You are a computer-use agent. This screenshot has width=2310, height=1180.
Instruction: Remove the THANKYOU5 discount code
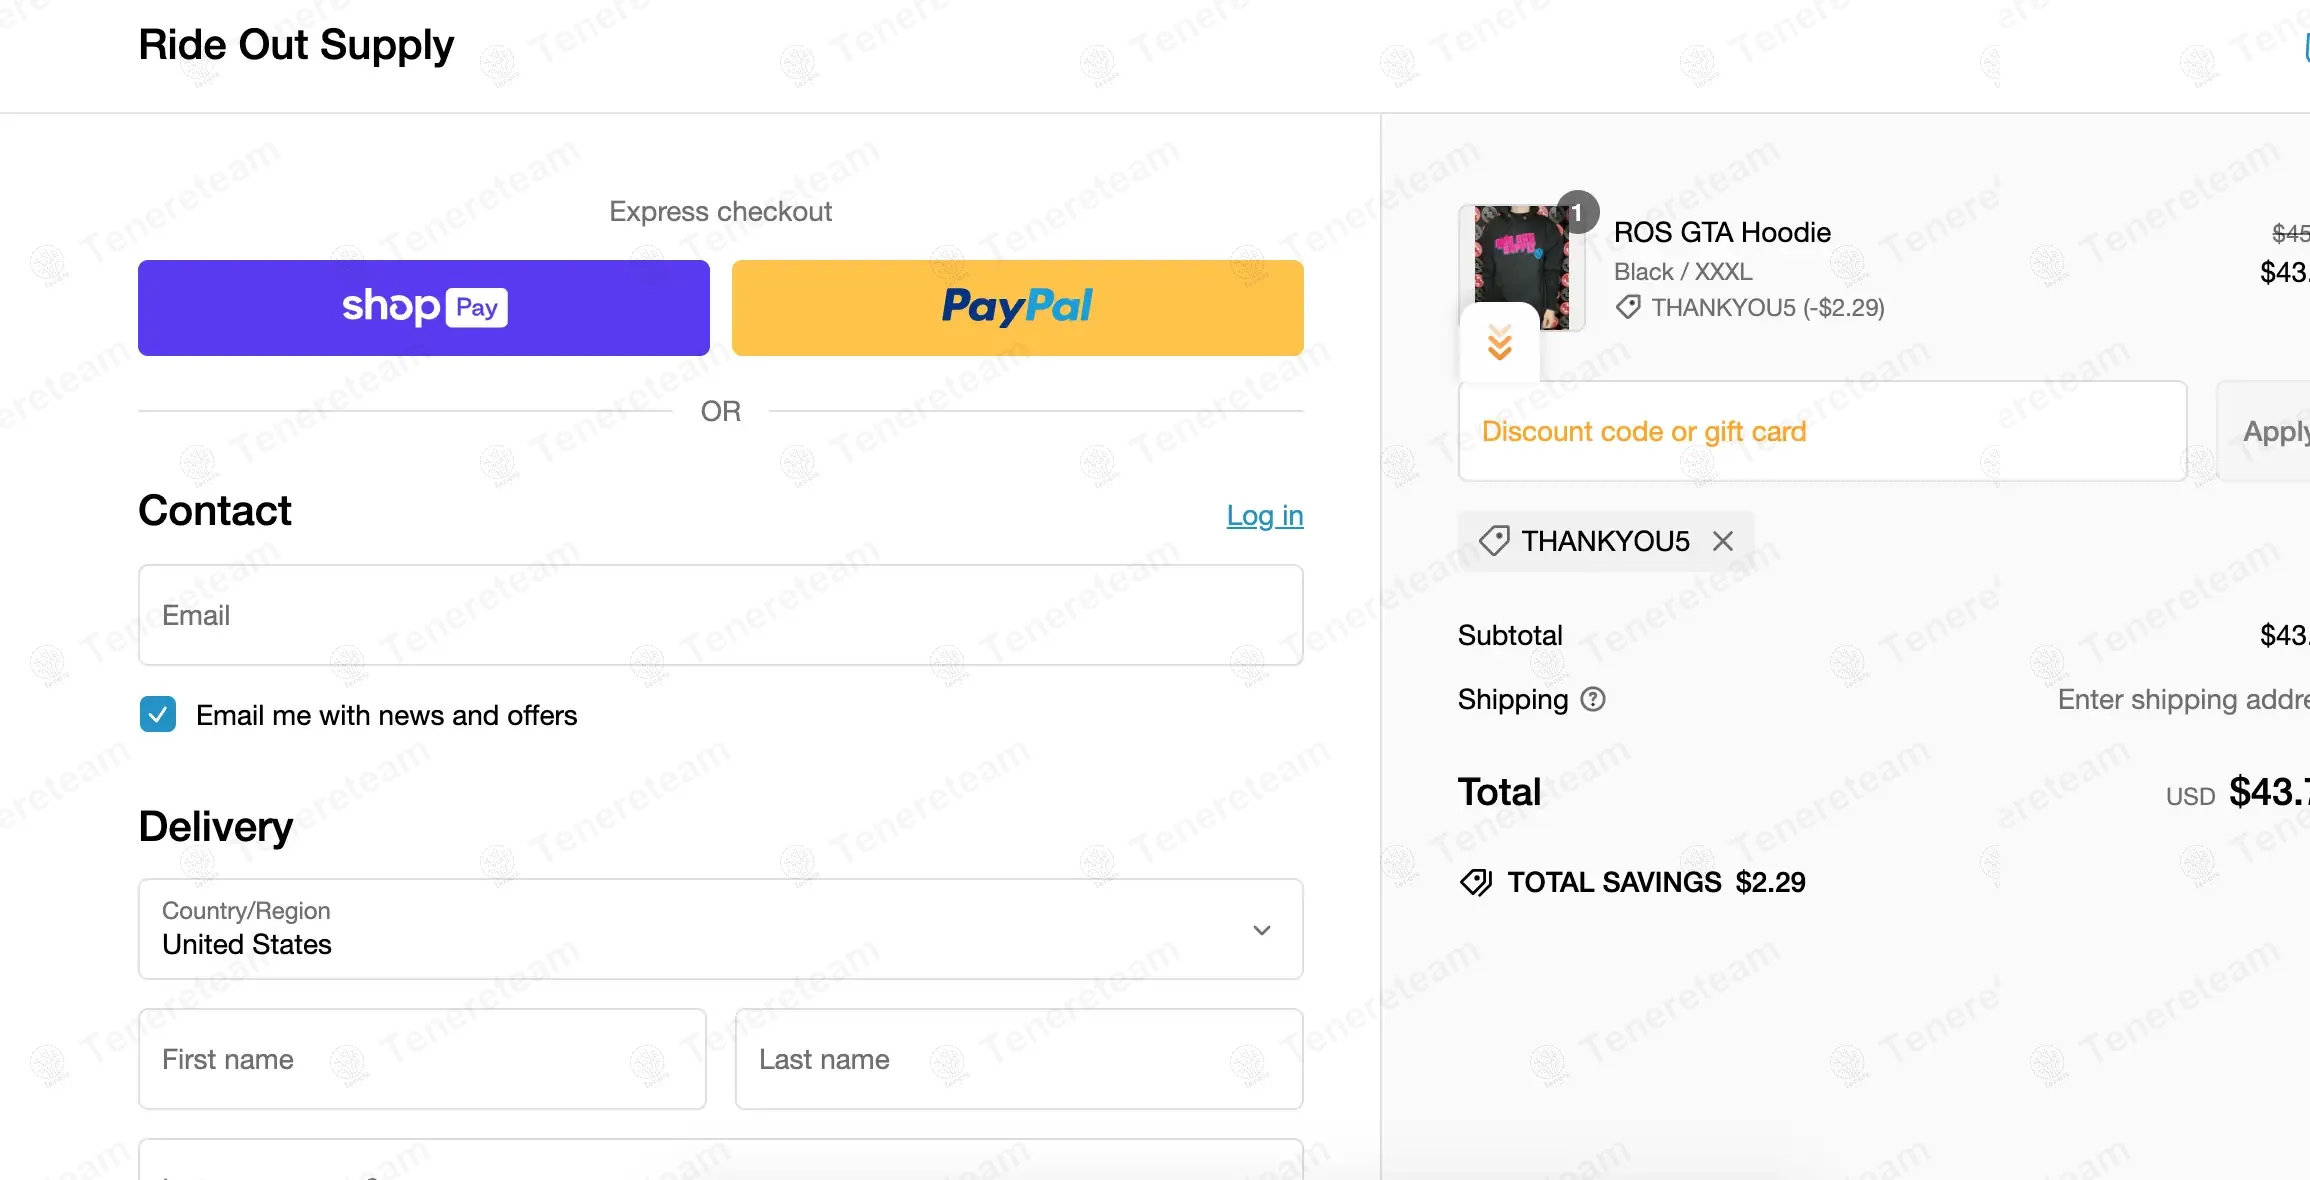pos(1722,542)
